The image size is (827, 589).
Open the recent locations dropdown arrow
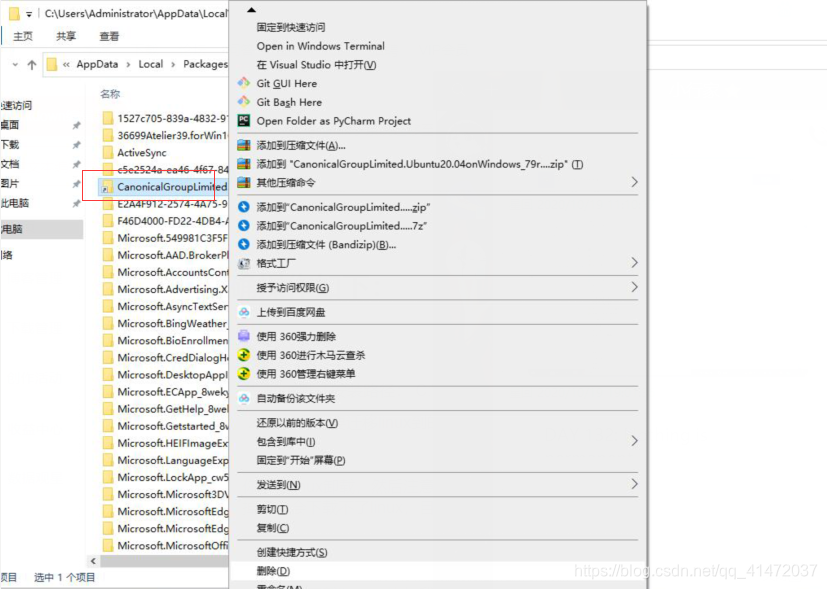[x=15, y=64]
